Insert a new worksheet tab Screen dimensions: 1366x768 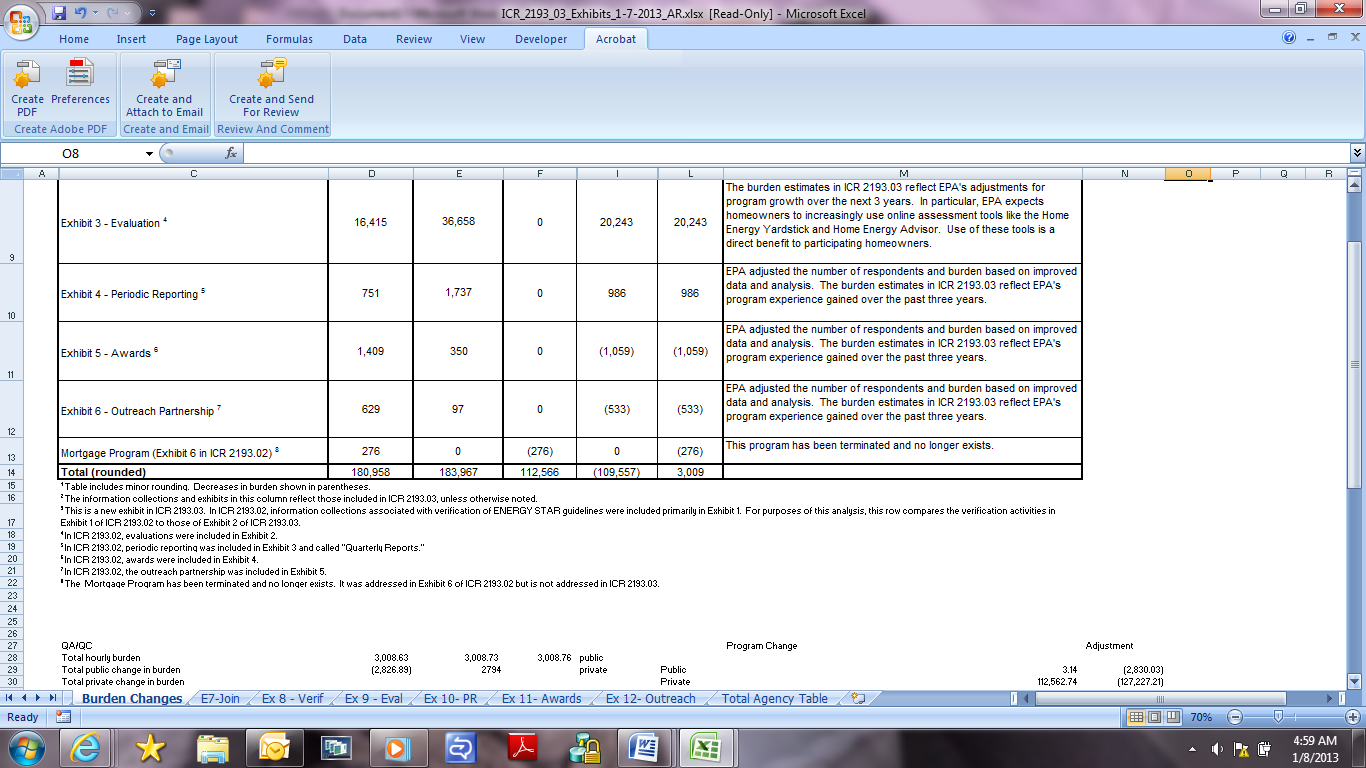(x=857, y=699)
